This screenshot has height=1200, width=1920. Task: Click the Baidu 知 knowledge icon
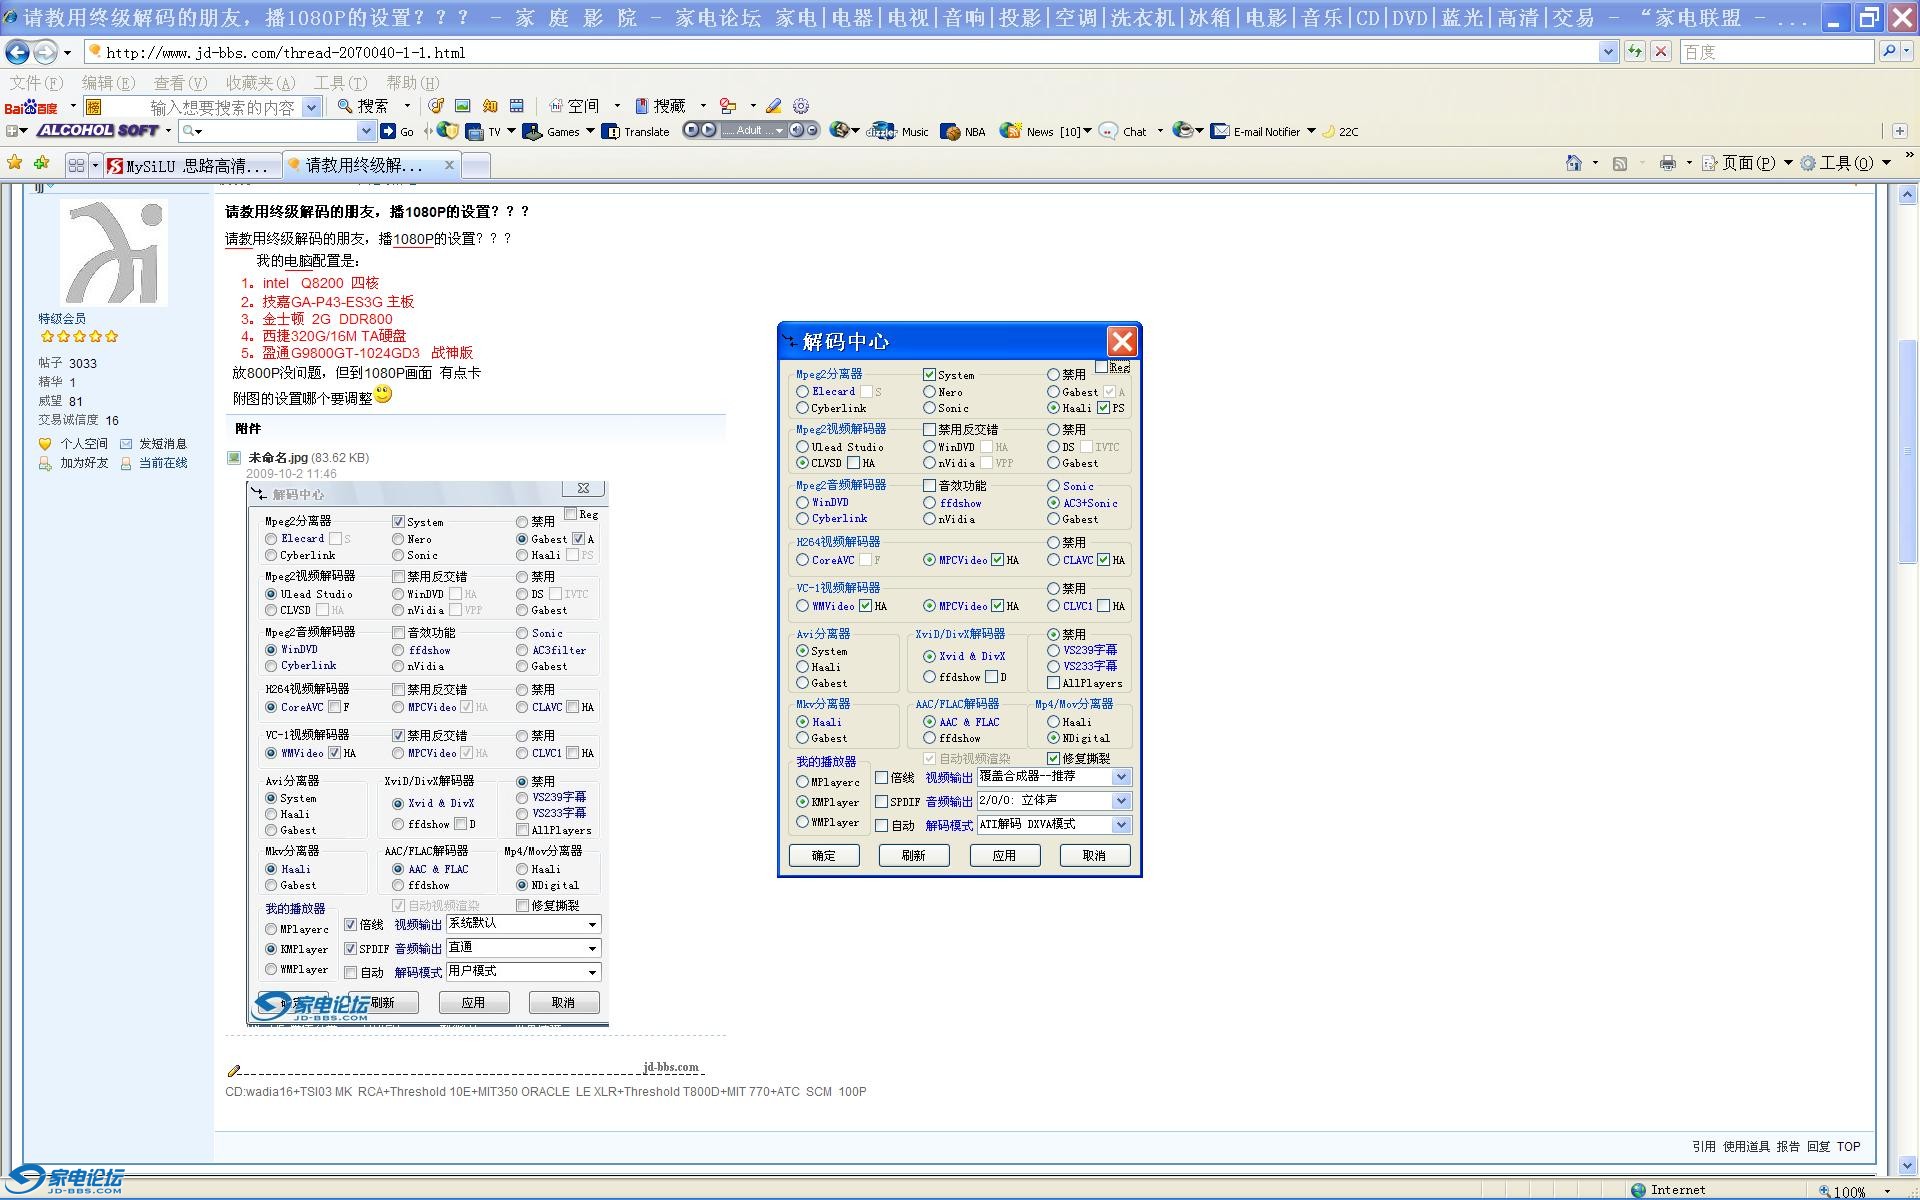490,106
